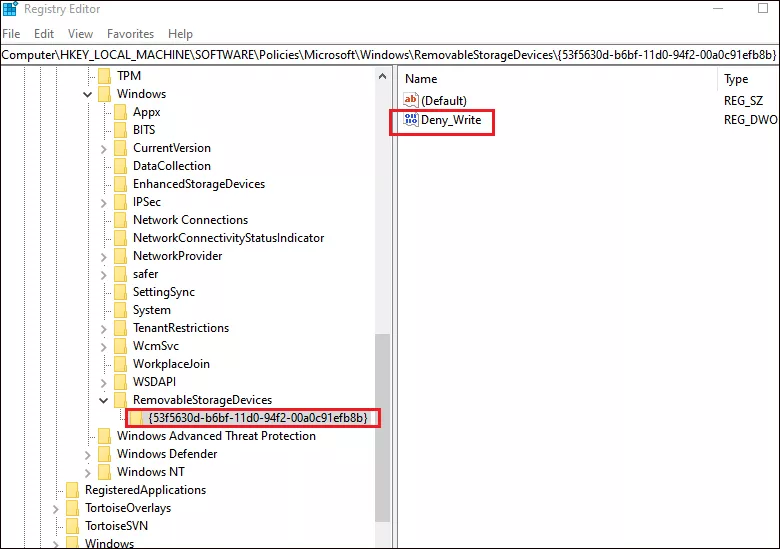Select the Windows Defender key name
Screen dimensions: 780x549
pyautogui.click(x=167, y=454)
